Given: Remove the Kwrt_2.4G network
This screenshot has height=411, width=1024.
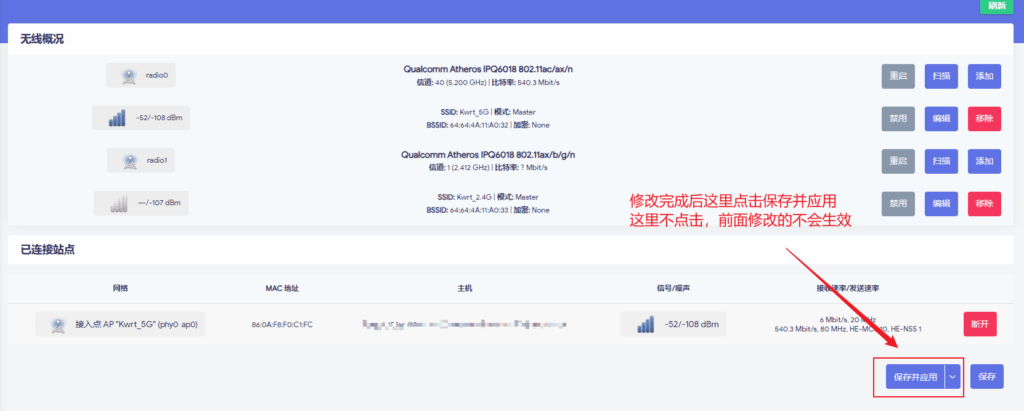Looking at the screenshot, I should pos(984,203).
